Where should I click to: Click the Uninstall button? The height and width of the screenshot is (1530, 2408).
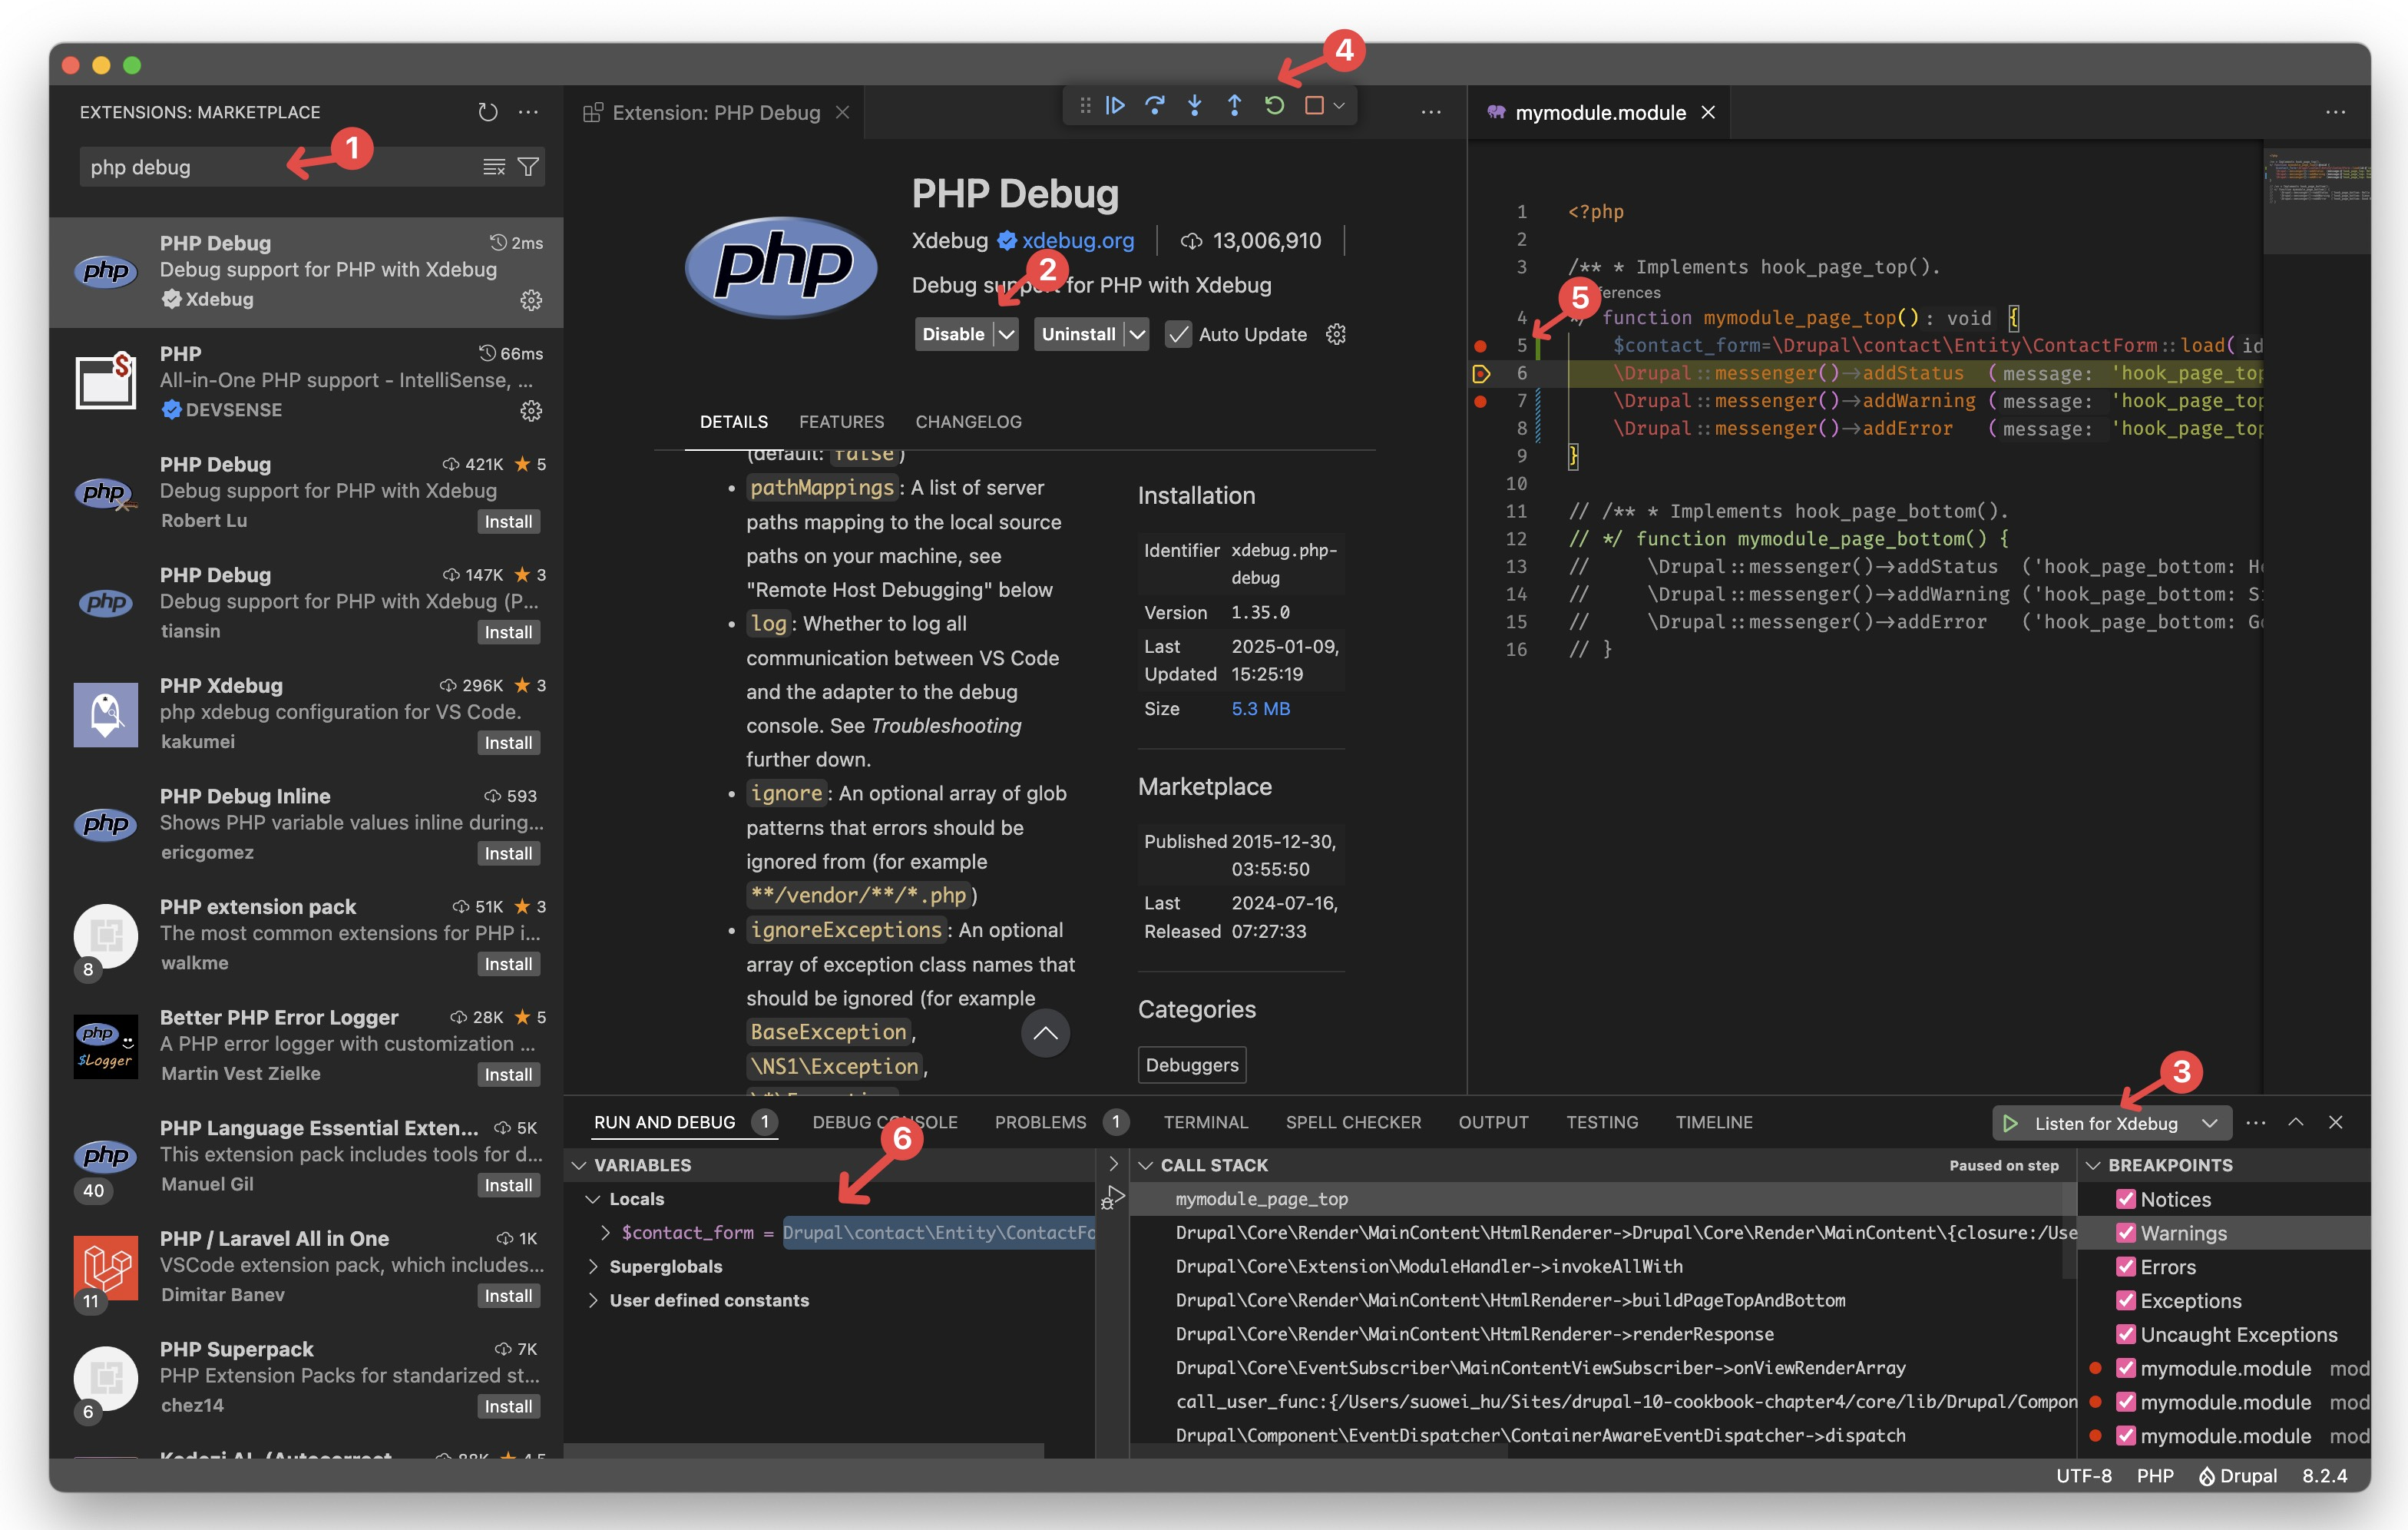(x=1077, y=334)
